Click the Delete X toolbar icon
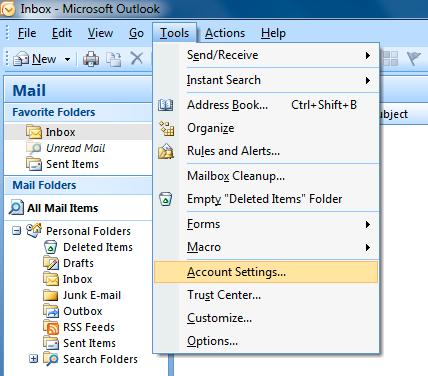428x376 pixels. [137, 58]
